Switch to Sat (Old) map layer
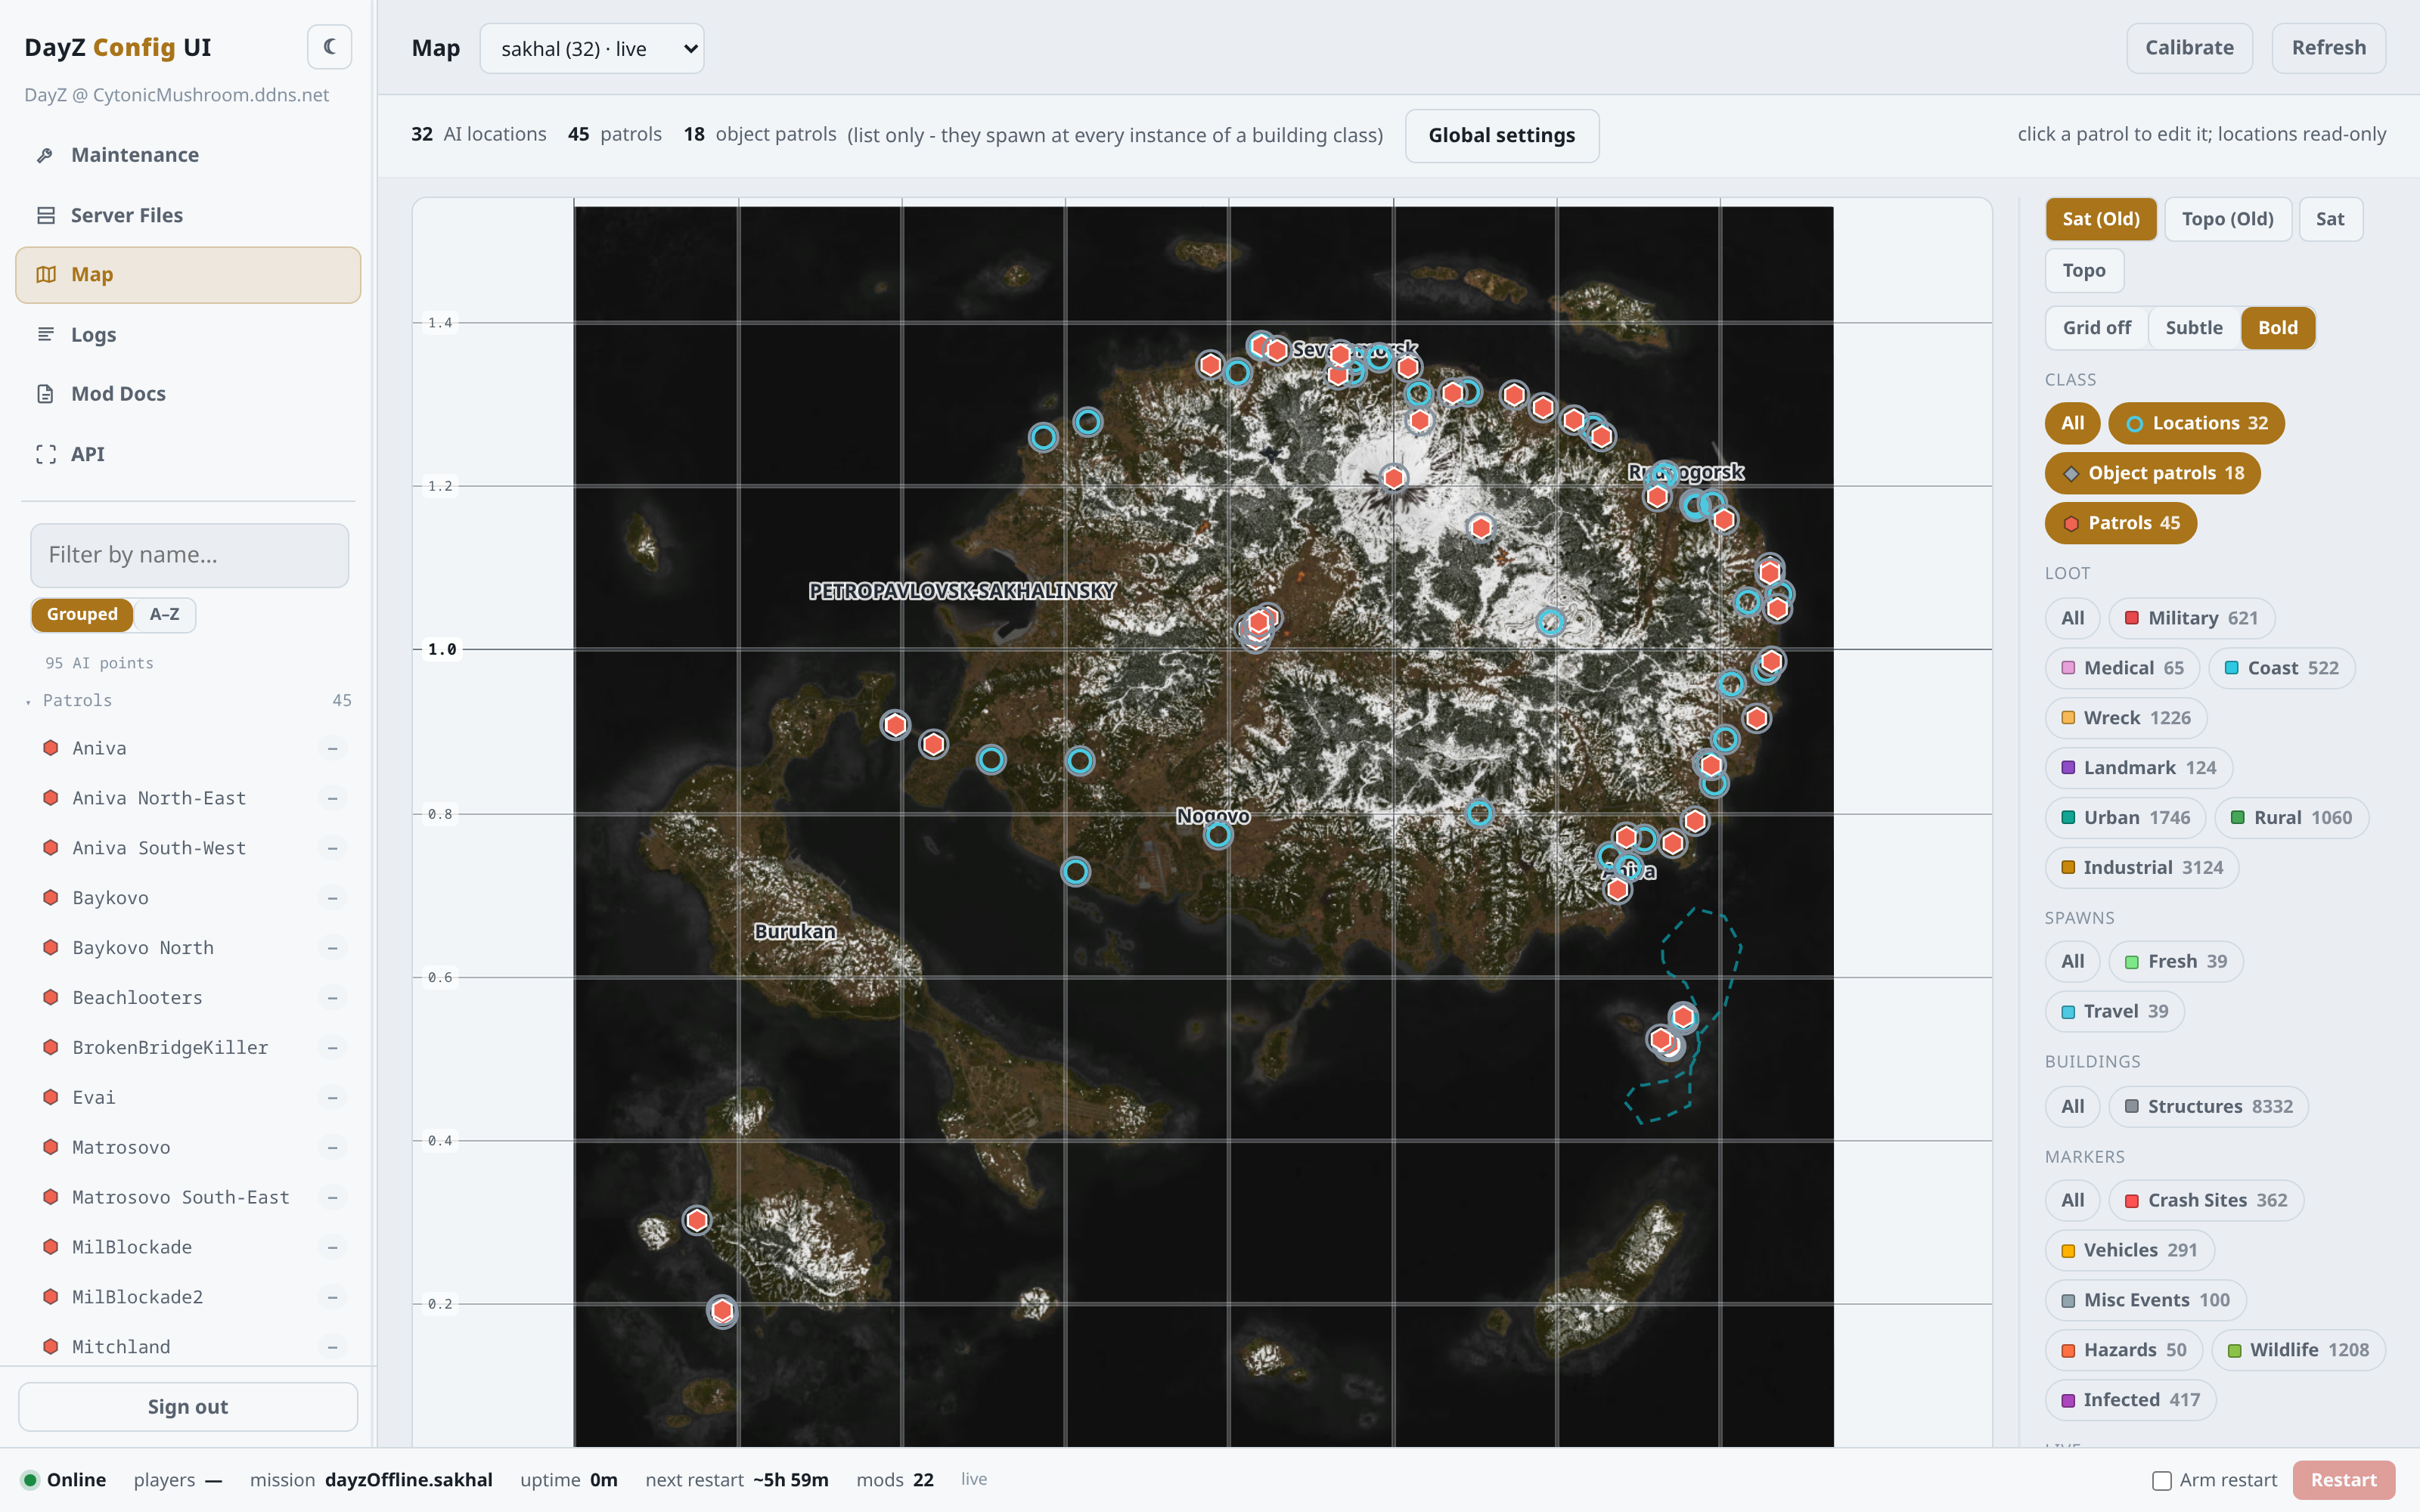The height and width of the screenshot is (1512, 2420). [x=2100, y=219]
